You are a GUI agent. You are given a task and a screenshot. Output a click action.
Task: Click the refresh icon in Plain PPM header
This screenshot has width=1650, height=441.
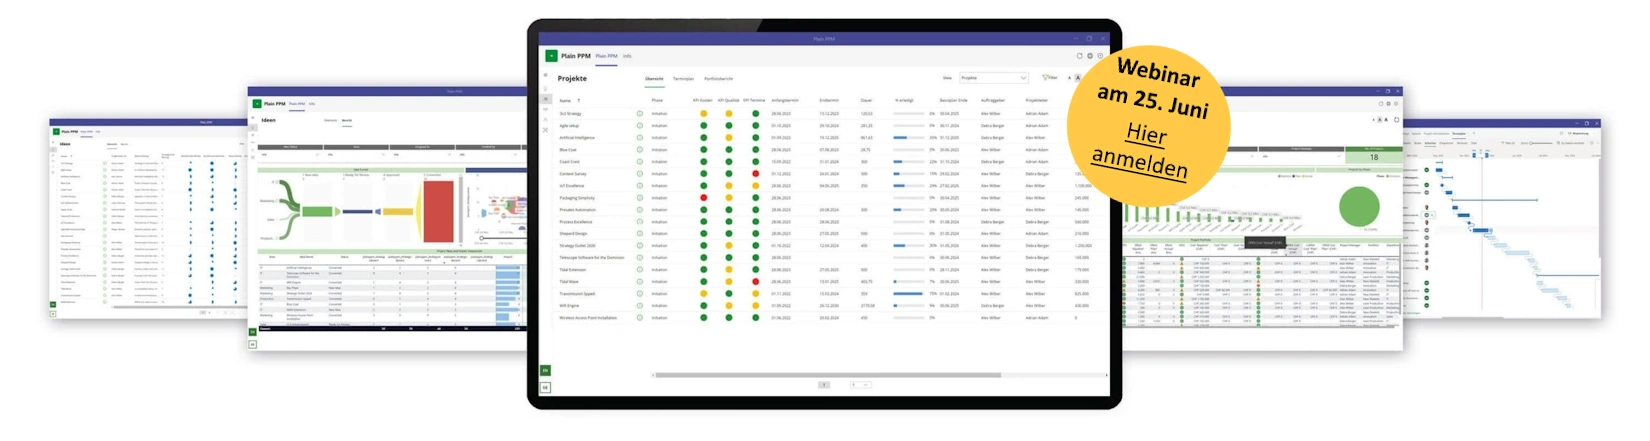coord(1079,56)
